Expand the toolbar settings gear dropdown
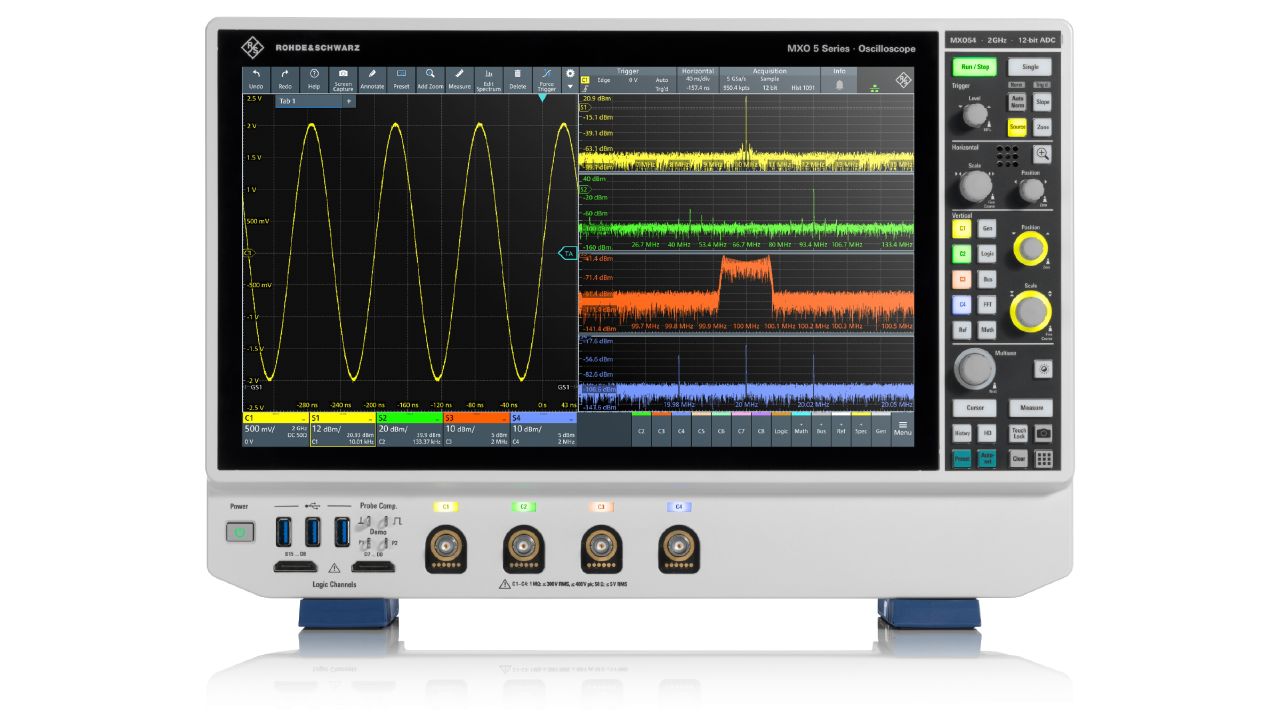 [x=570, y=78]
